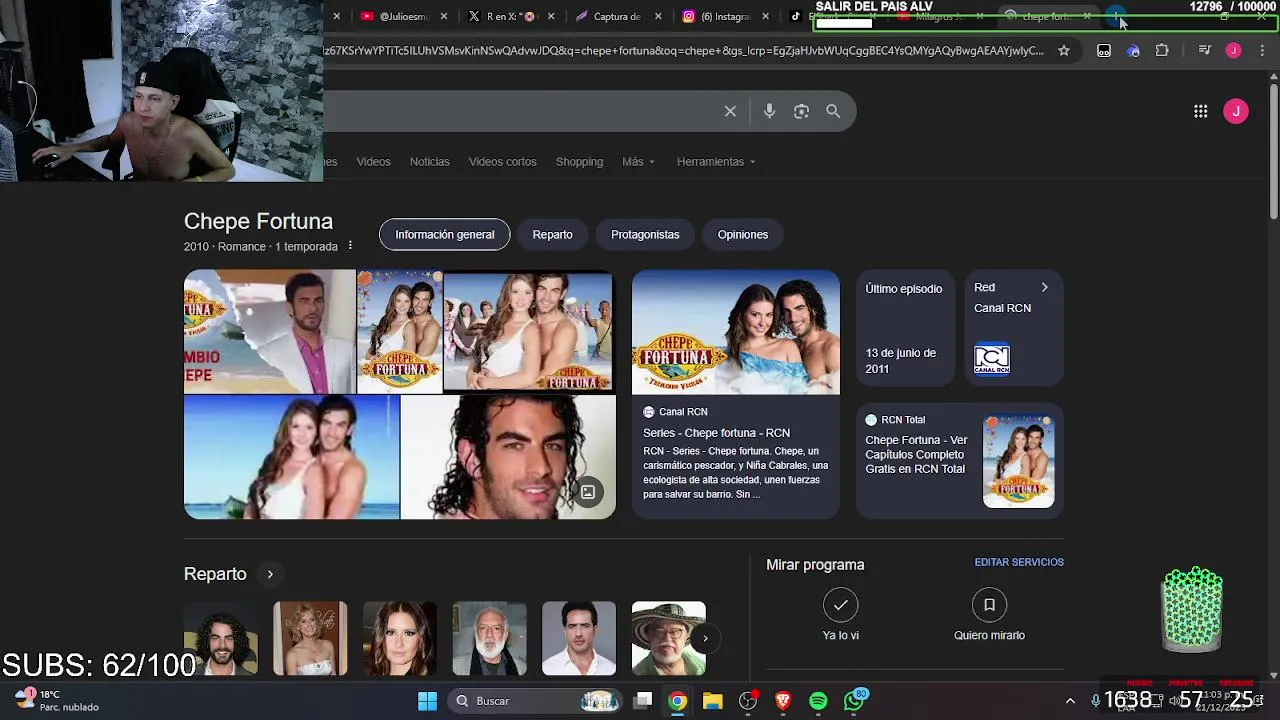Open OBS Studio icon in the taskbar
This screenshot has height=720, width=1280.
748,701
